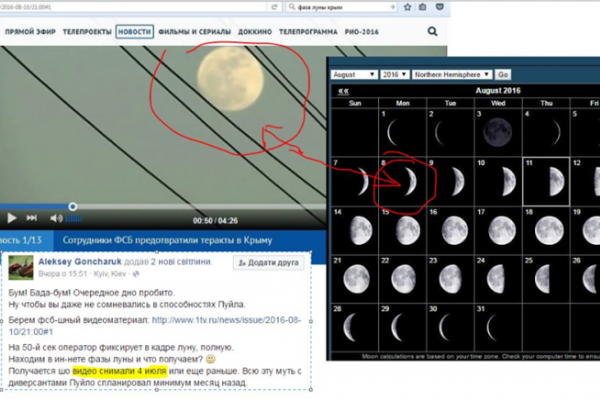Click the video play button
Image resolution: width=600 pixels, height=400 pixels.
coord(12,217)
